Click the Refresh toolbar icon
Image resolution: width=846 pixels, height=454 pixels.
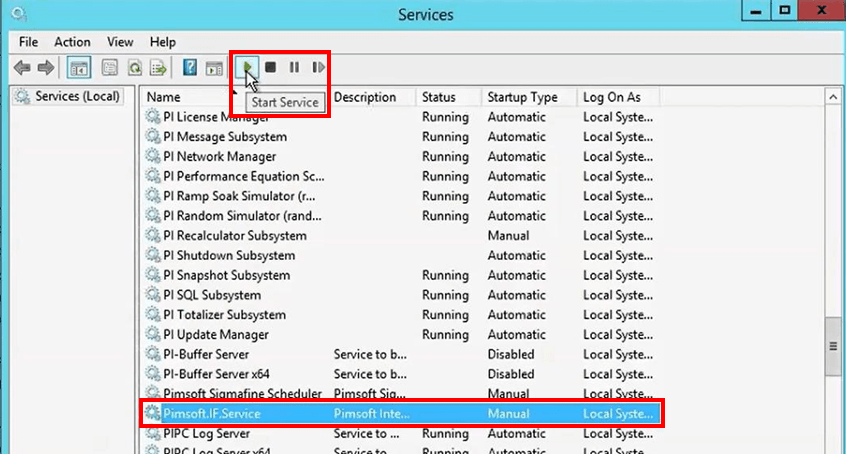click(x=134, y=68)
